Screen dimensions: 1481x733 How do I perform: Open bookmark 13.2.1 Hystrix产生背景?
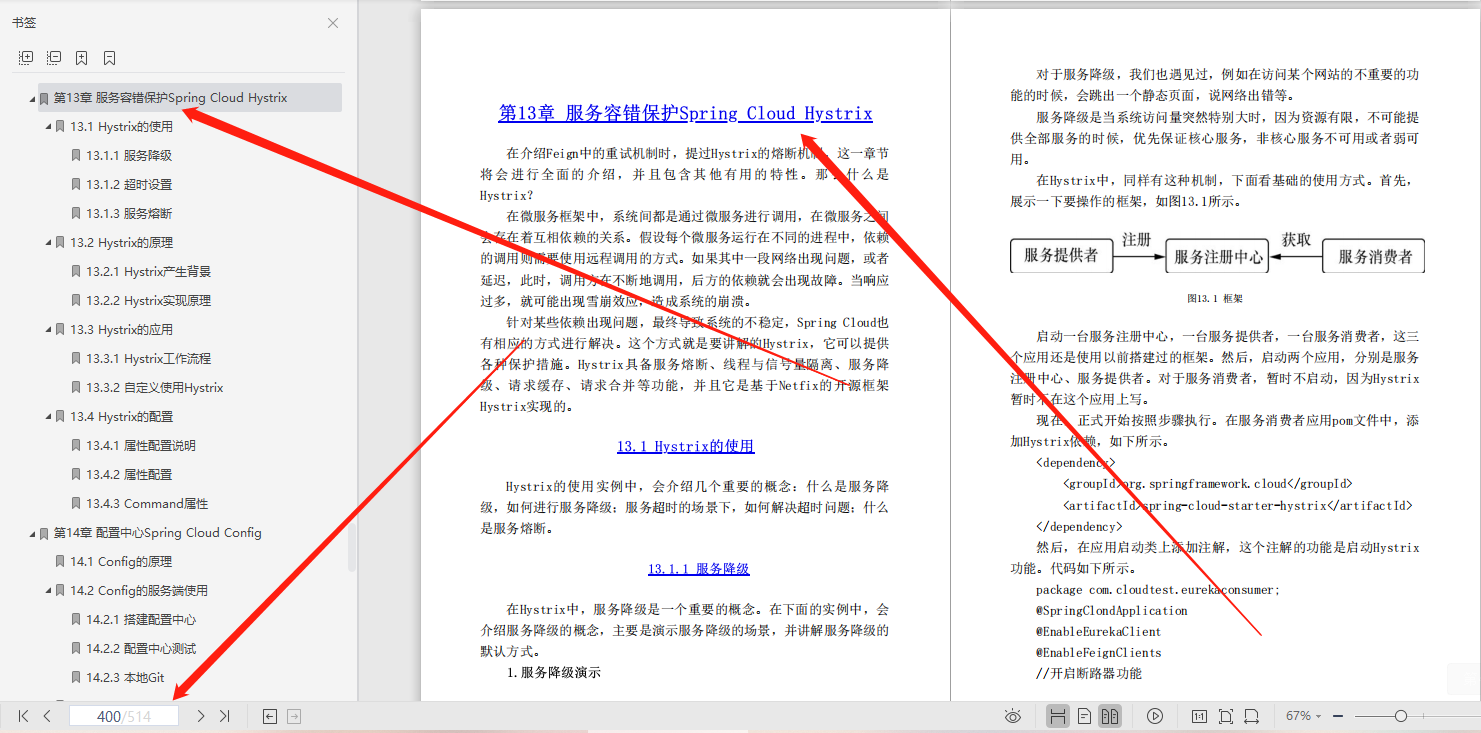[148, 272]
